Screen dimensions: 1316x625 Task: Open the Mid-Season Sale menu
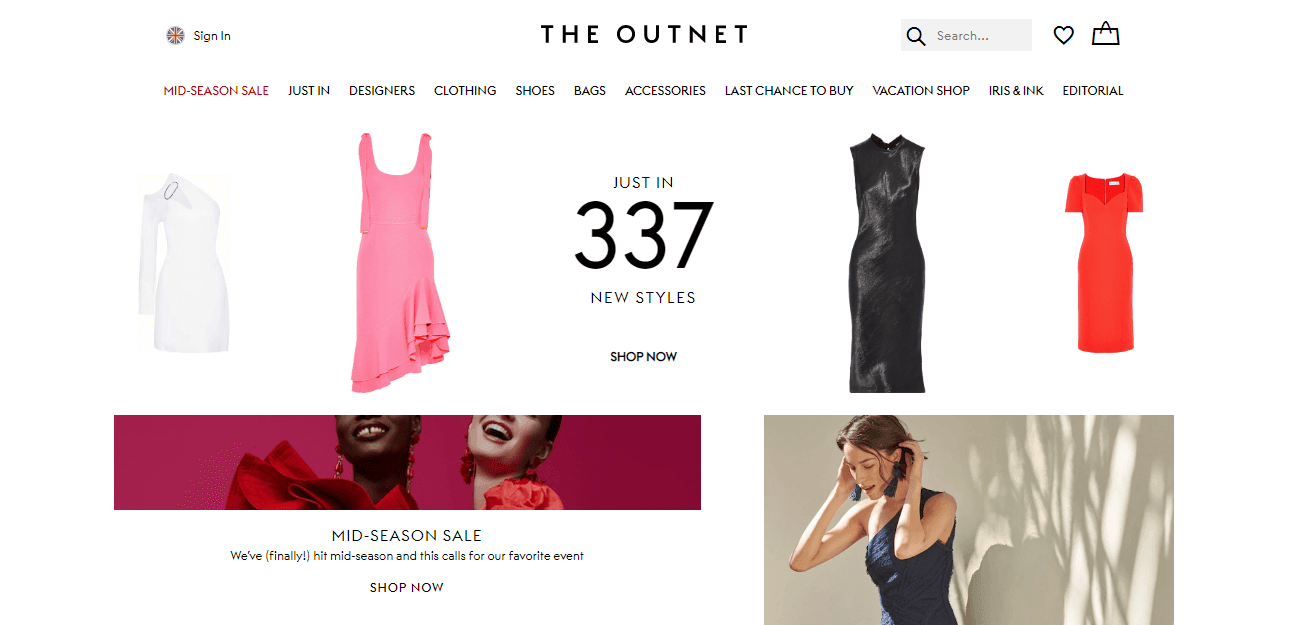(216, 91)
